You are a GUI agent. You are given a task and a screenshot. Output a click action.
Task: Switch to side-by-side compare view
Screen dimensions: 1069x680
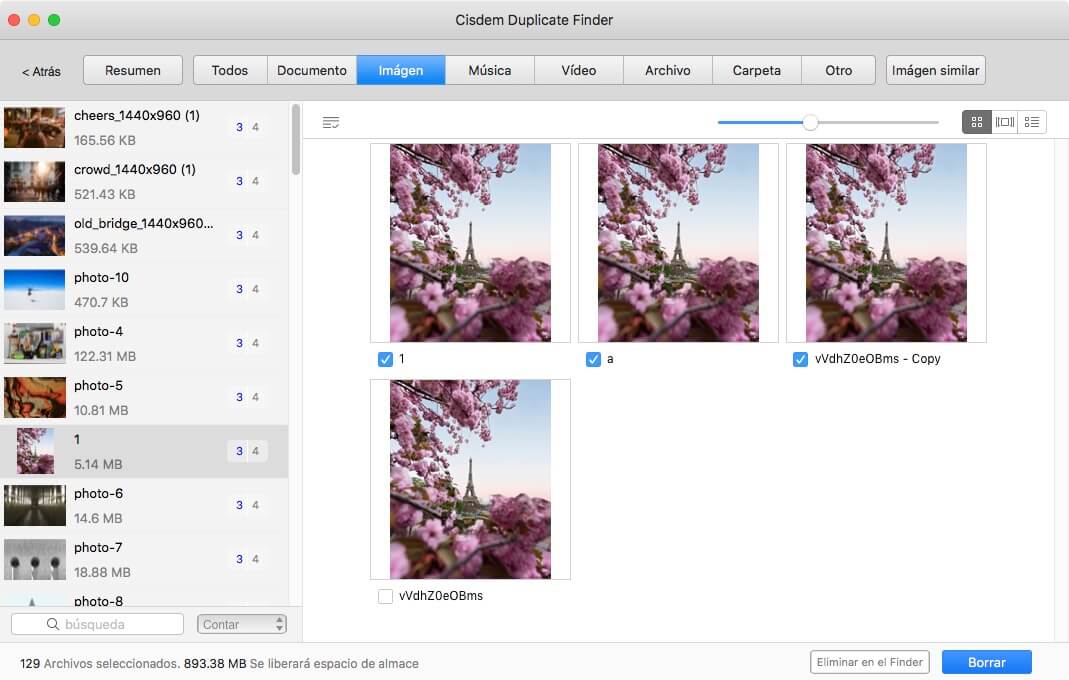(x=1004, y=122)
